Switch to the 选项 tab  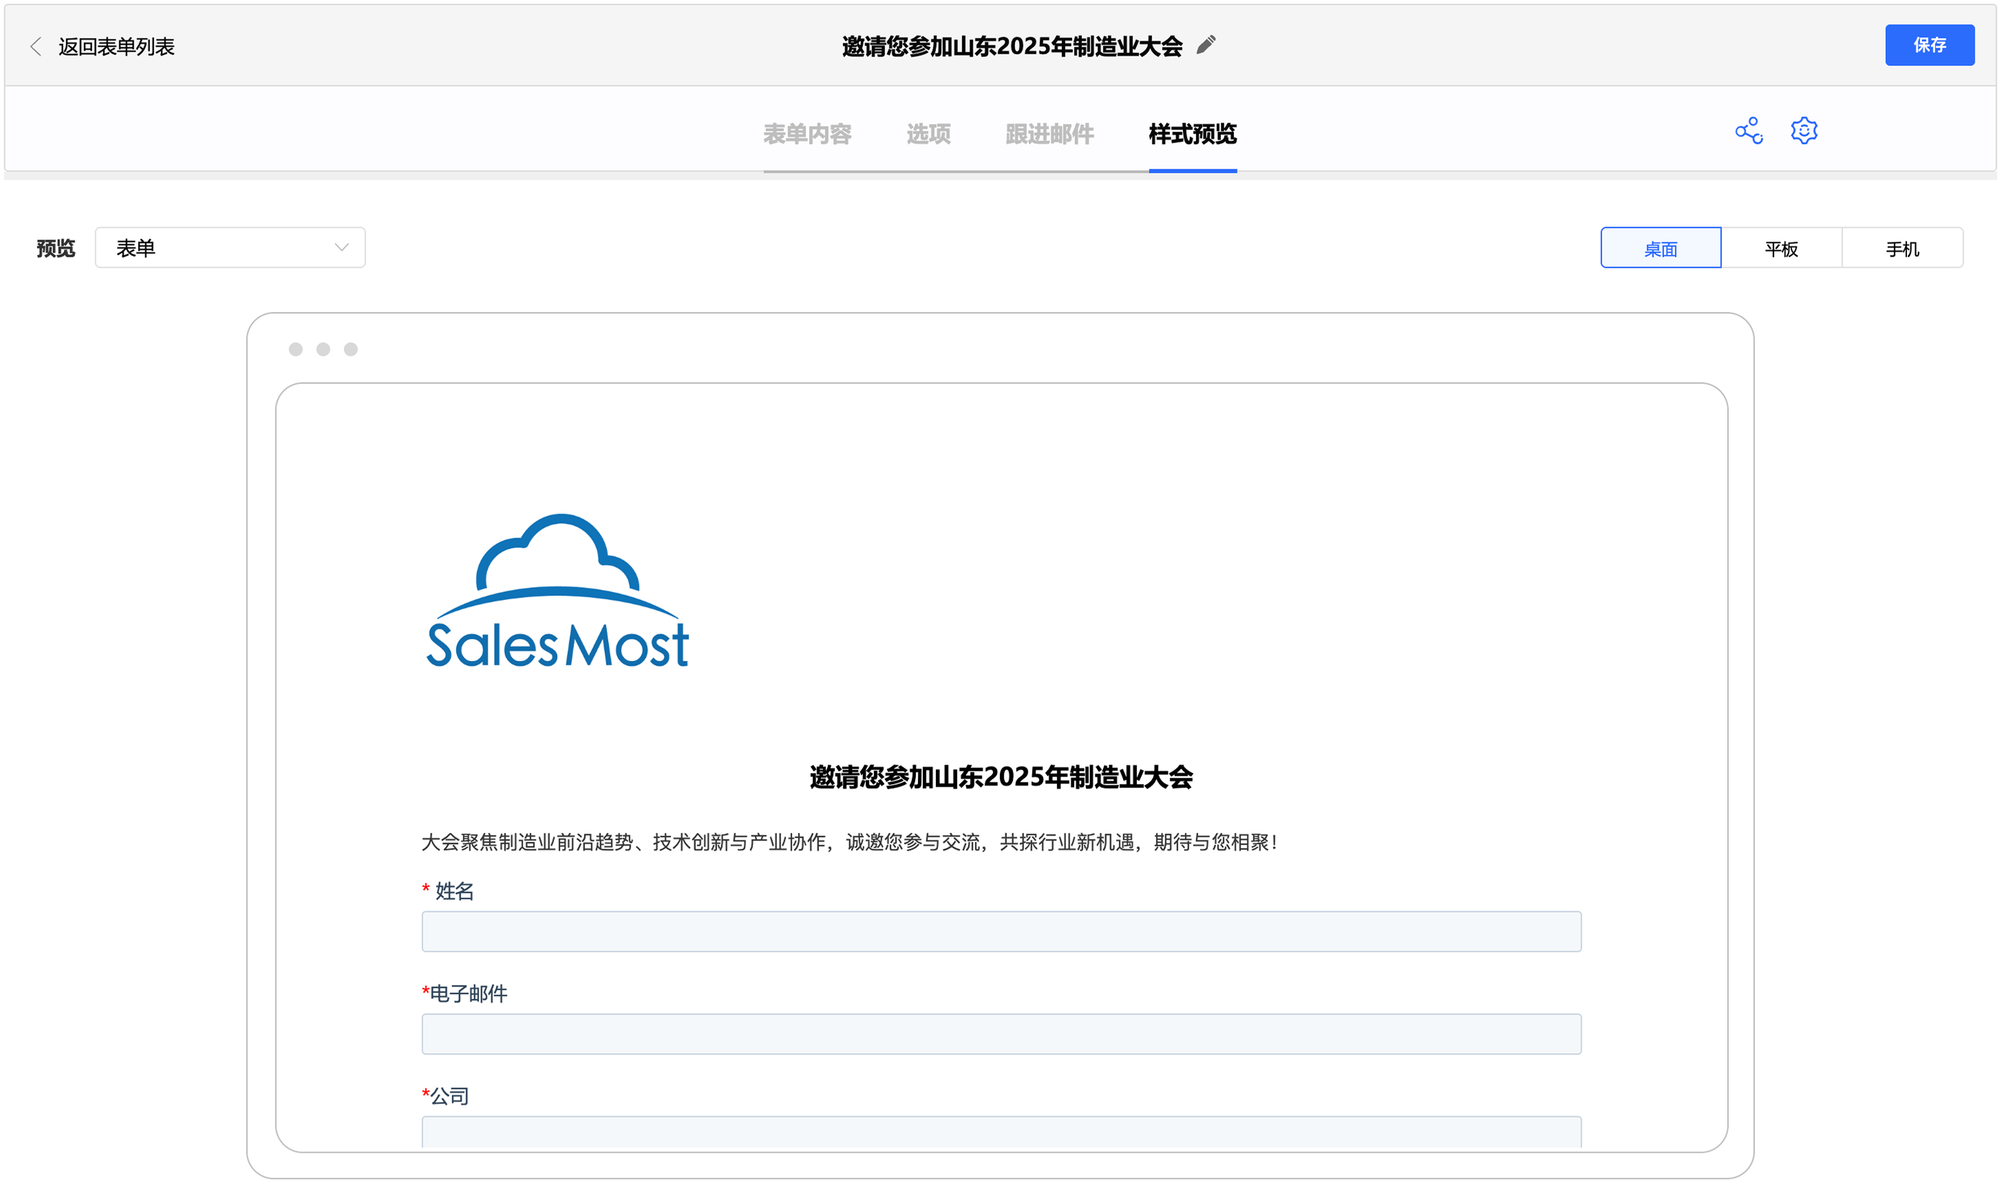928,134
